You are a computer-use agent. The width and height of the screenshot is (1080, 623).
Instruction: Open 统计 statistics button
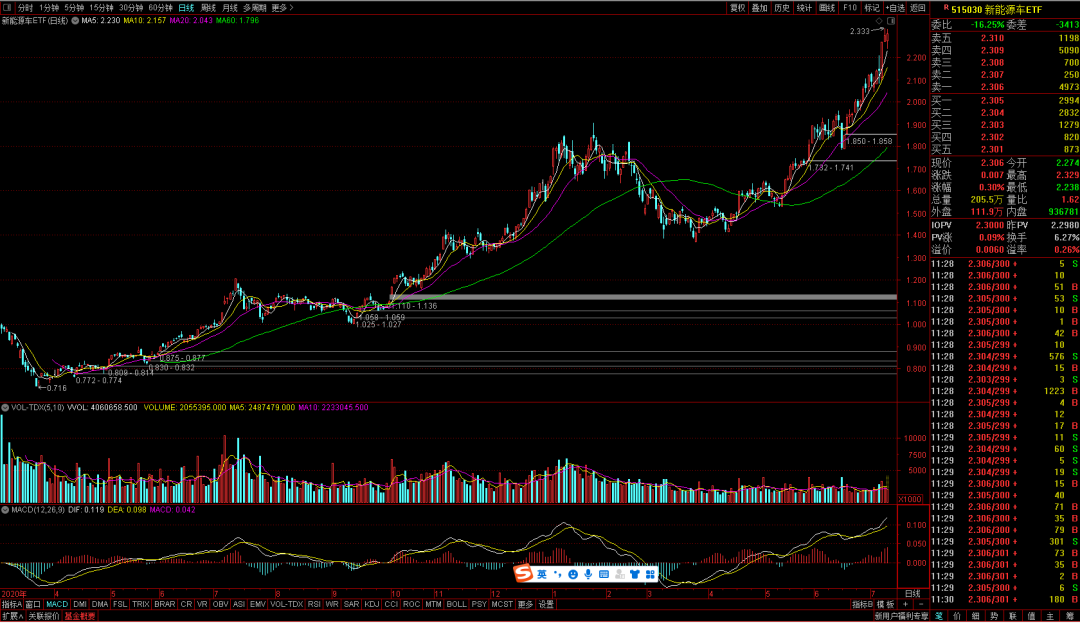tap(804, 8)
